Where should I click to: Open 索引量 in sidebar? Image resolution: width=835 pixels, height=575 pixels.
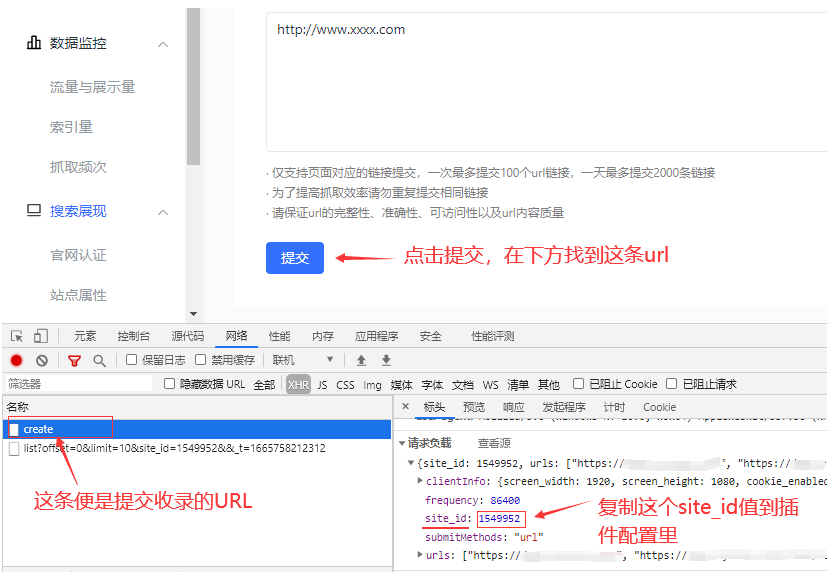click(71, 127)
